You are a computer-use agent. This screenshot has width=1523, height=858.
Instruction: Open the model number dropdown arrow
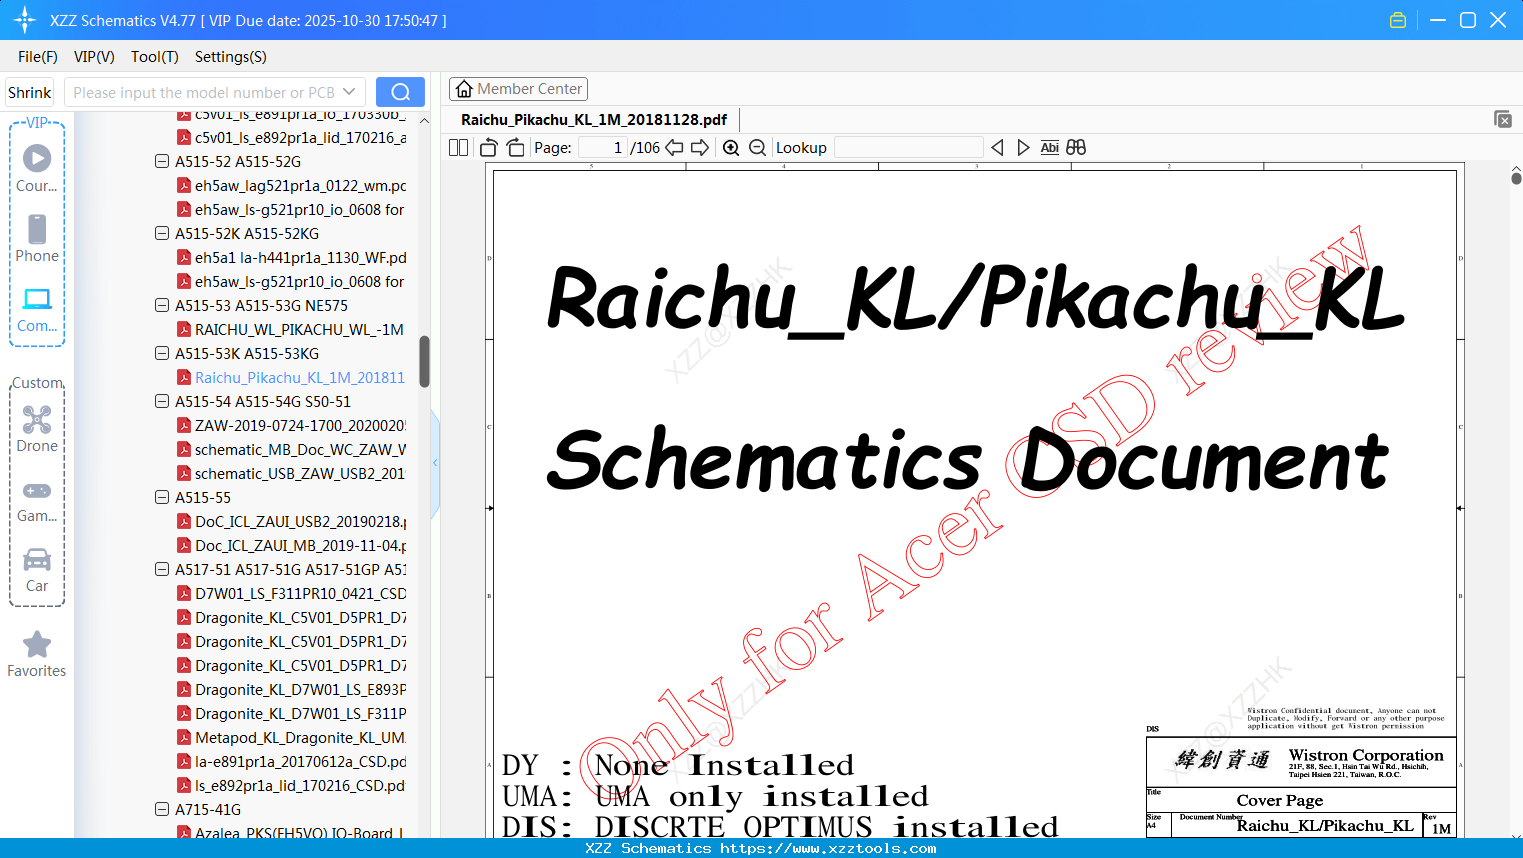[349, 92]
